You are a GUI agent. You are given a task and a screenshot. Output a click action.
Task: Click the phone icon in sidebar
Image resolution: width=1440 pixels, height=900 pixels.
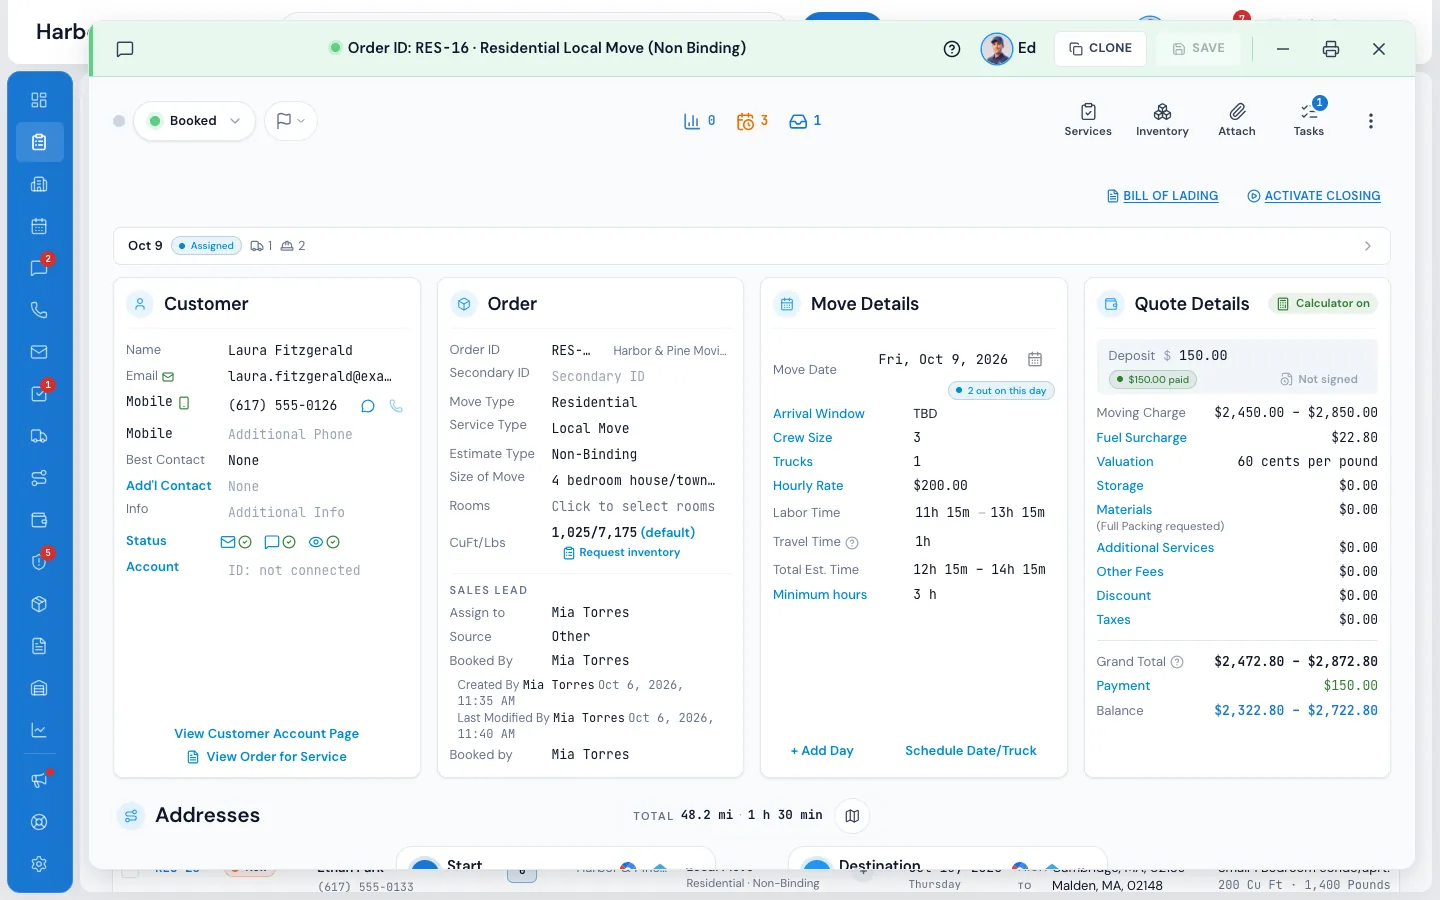click(39, 310)
